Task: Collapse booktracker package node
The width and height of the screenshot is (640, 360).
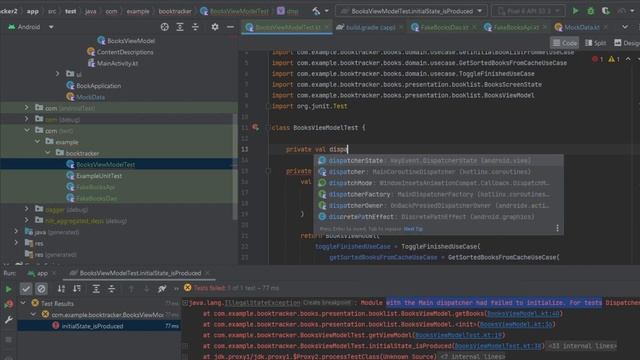Action: pos(48,153)
